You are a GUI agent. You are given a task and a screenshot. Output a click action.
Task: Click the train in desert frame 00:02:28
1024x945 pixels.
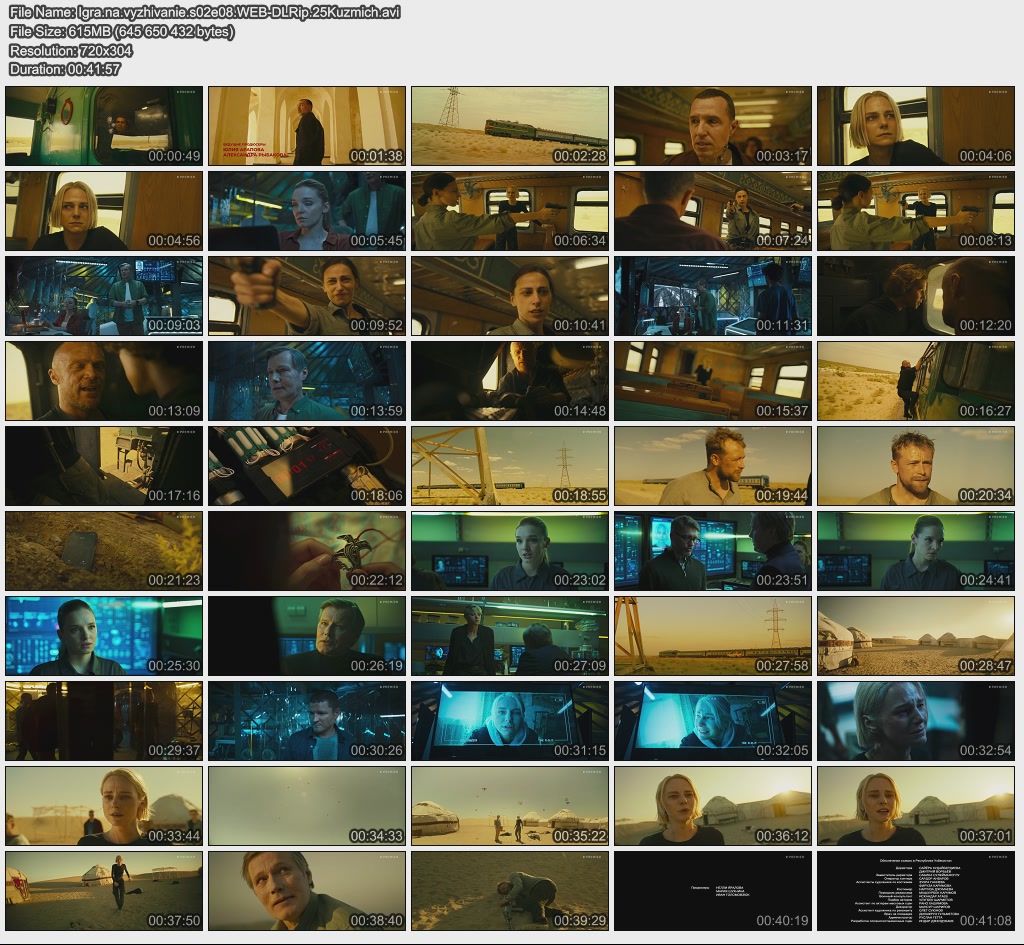(510, 126)
